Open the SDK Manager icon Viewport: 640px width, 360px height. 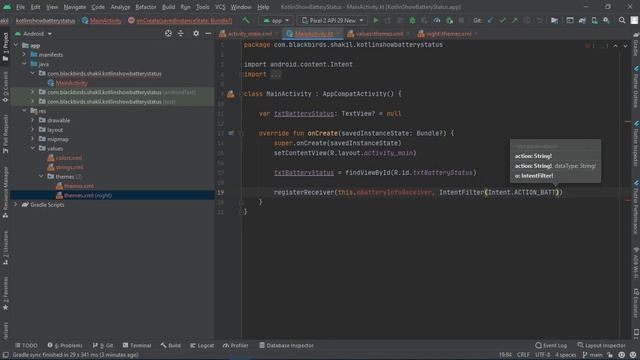click(x=607, y=20)
